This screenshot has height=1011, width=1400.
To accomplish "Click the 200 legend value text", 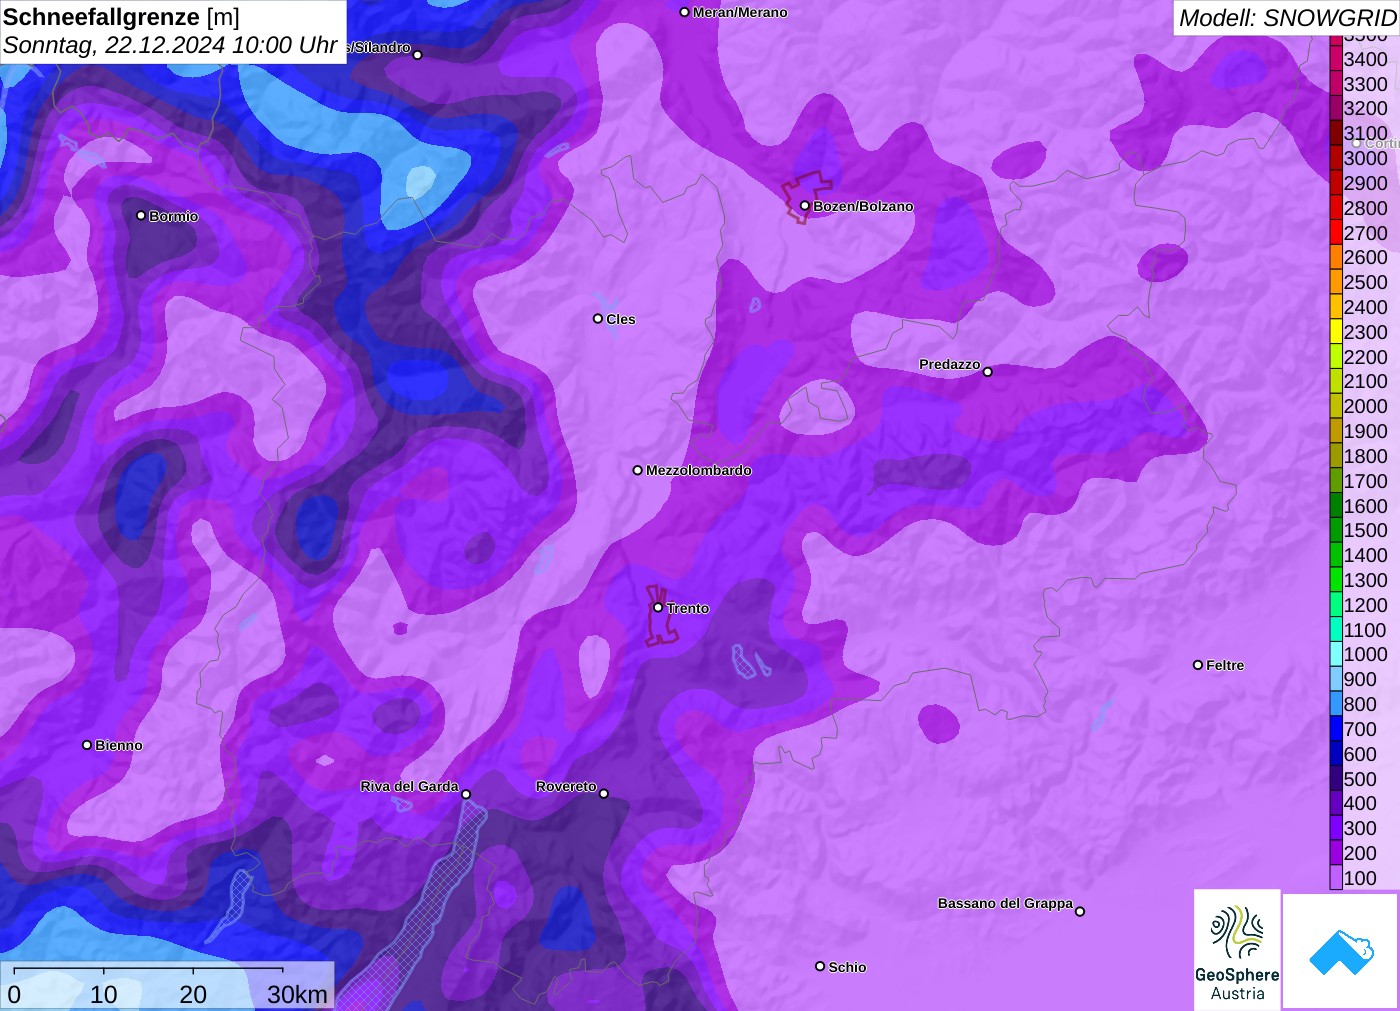I will [x=1360, y=854].
